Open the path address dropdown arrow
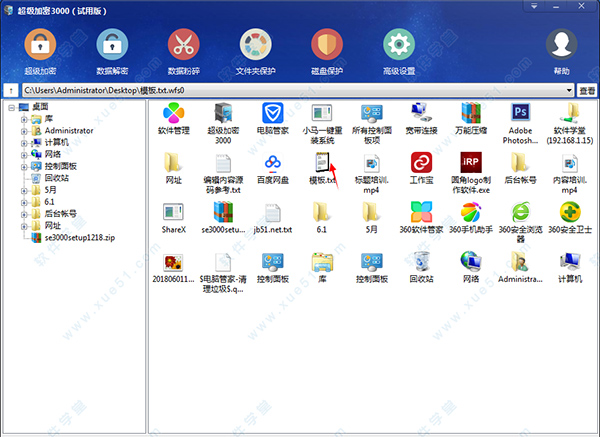Image resolution: width=600 pixels, height=437 pixels. pos(567,90)
